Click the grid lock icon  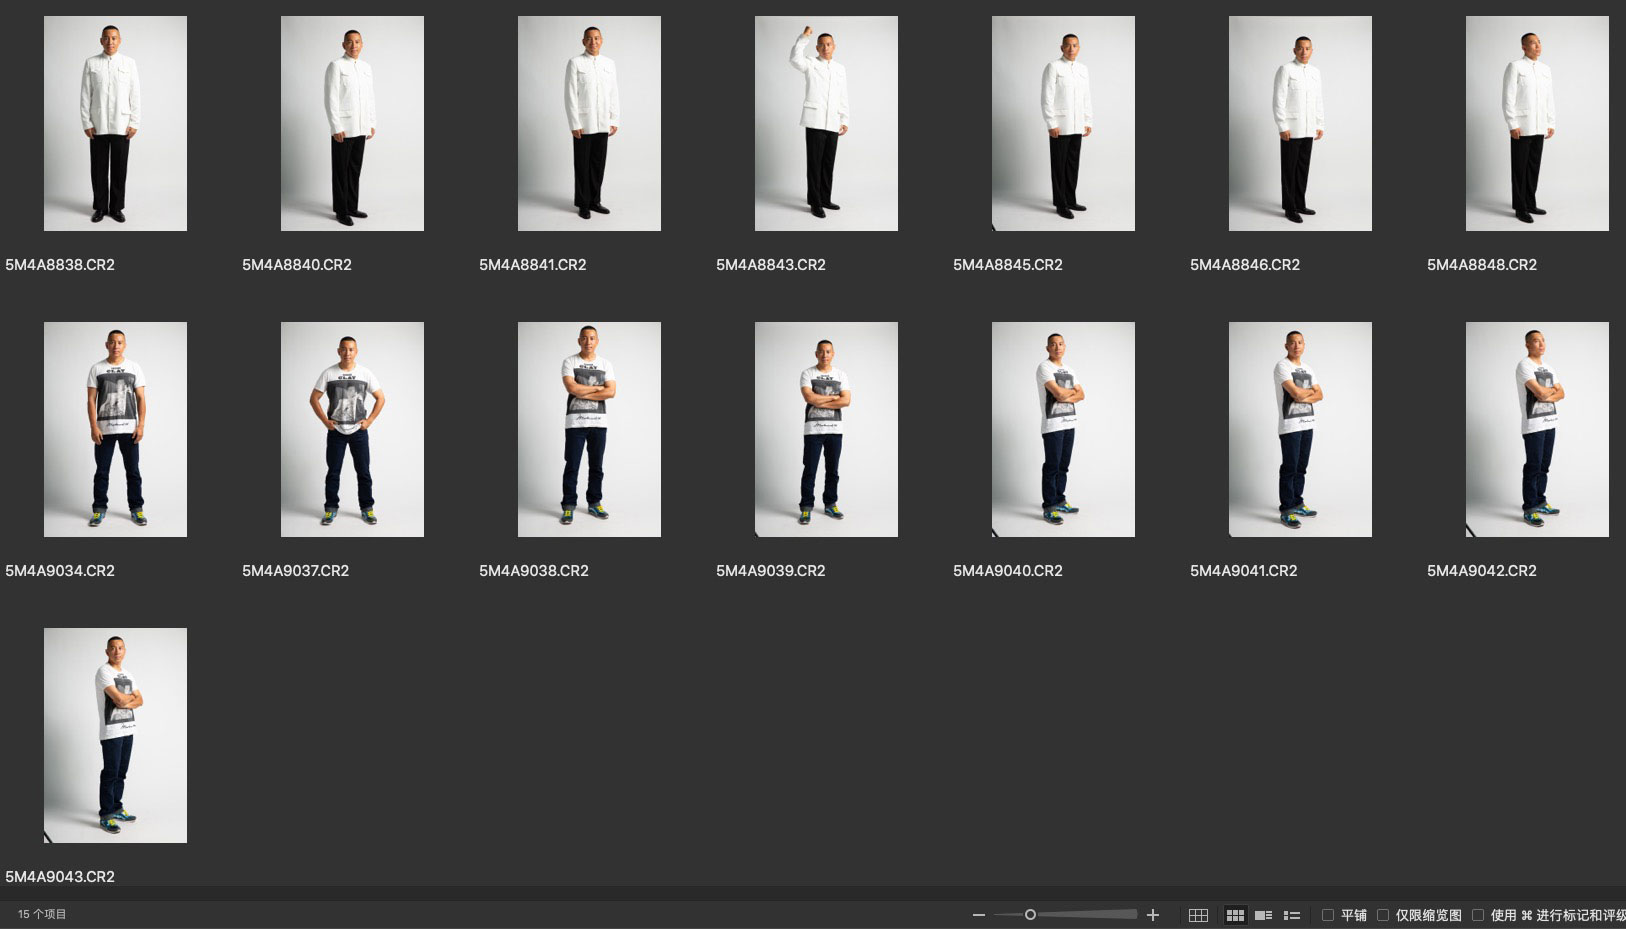pos(1198,915)
